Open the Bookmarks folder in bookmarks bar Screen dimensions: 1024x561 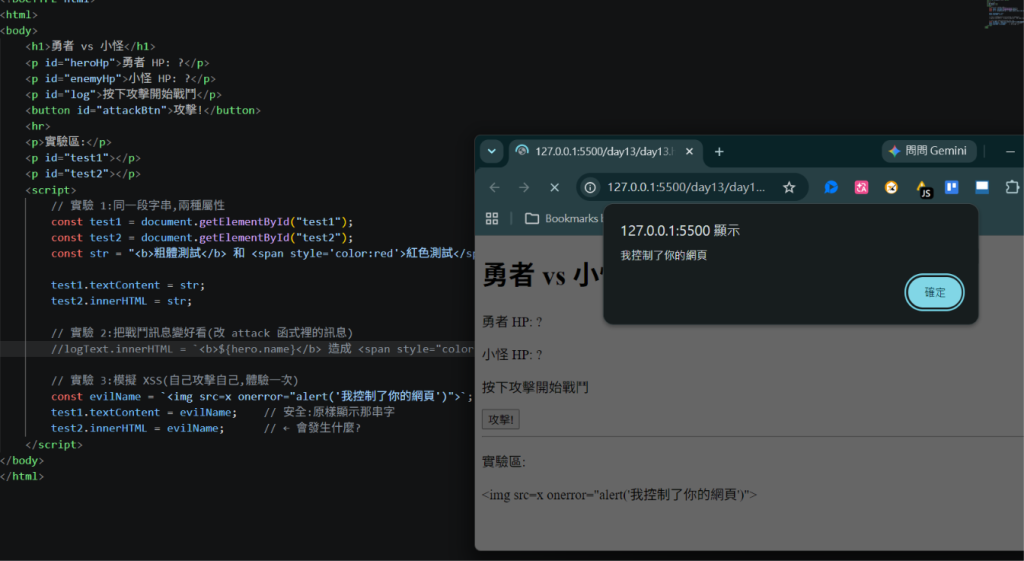[x=562, y=218]
